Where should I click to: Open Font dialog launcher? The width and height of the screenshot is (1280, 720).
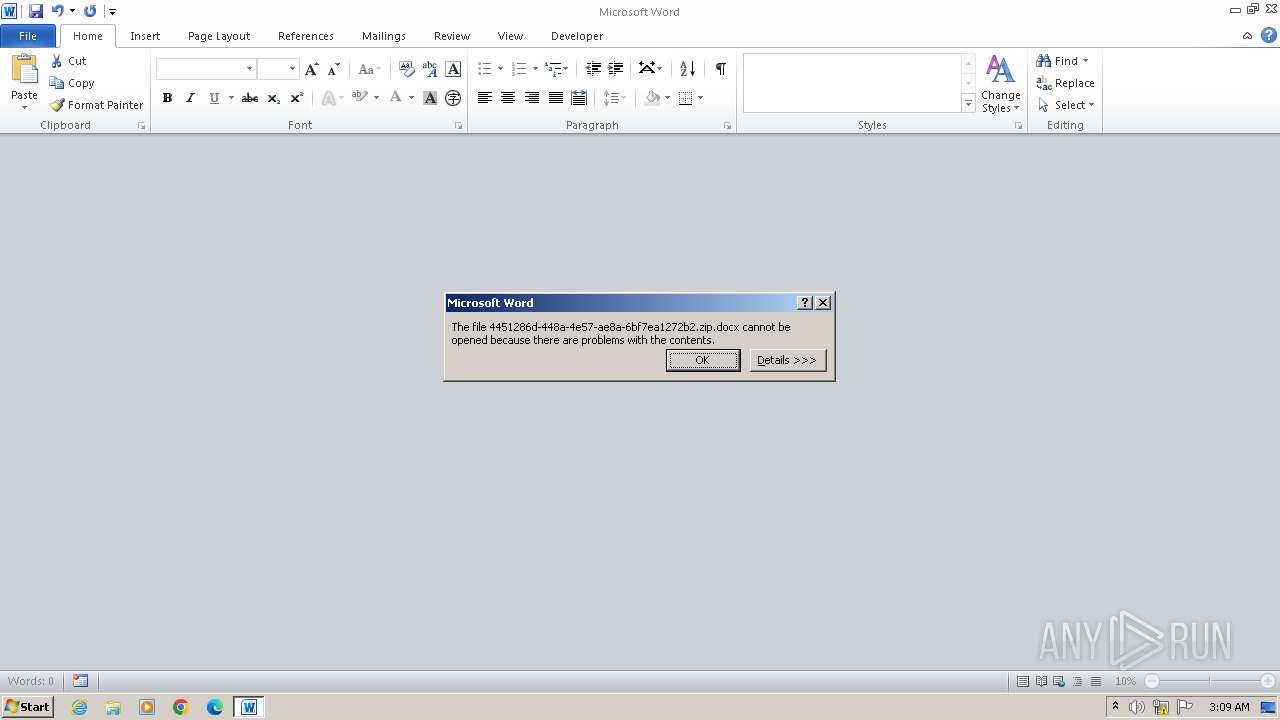click(x=459, y=126)
